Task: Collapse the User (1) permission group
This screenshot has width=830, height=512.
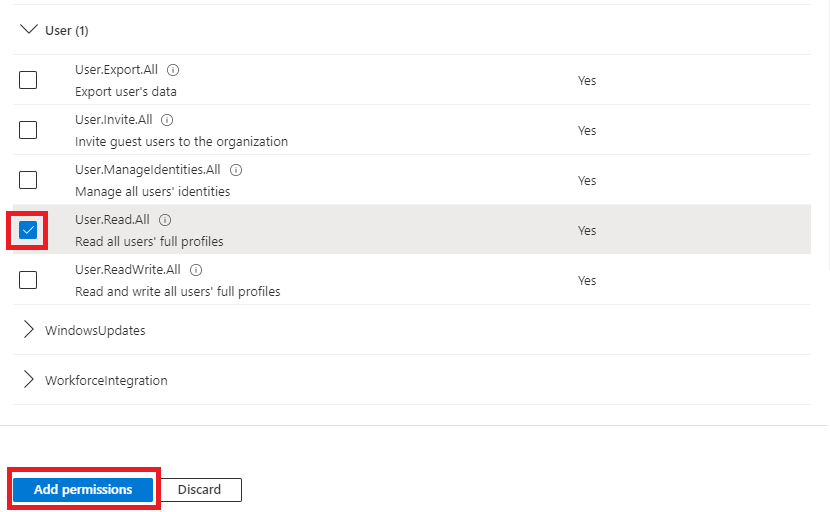Action: (x=29, y=30)
